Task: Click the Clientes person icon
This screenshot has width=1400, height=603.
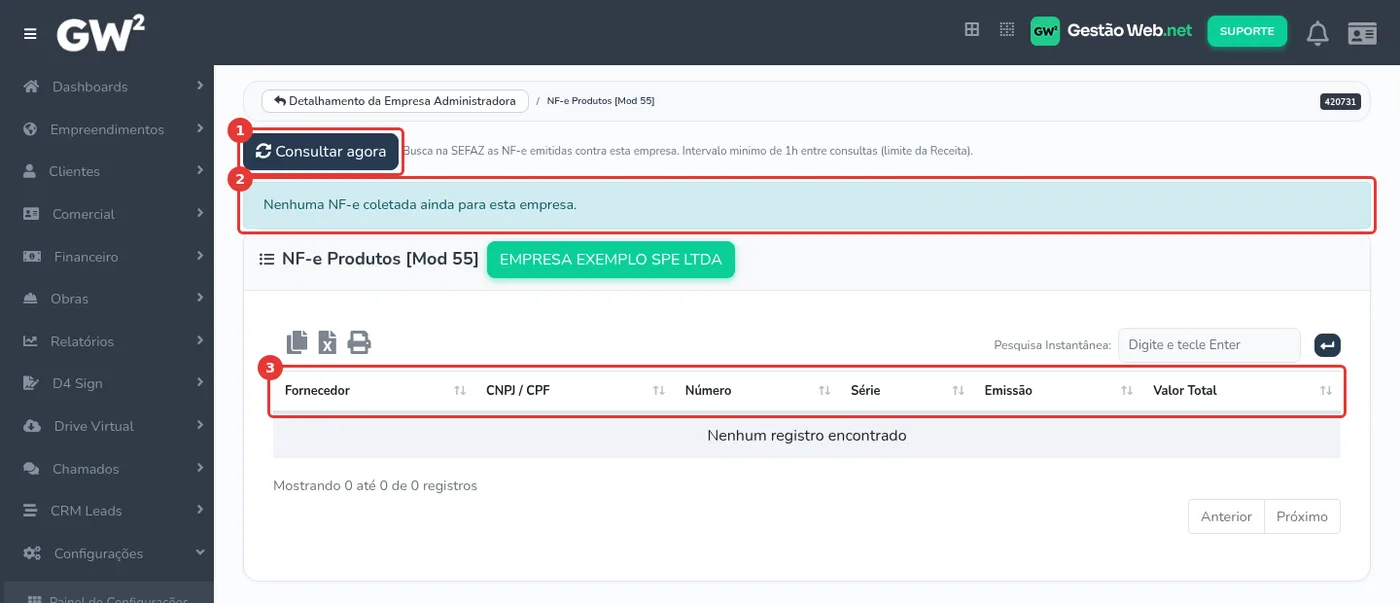Action: (30, 171)
